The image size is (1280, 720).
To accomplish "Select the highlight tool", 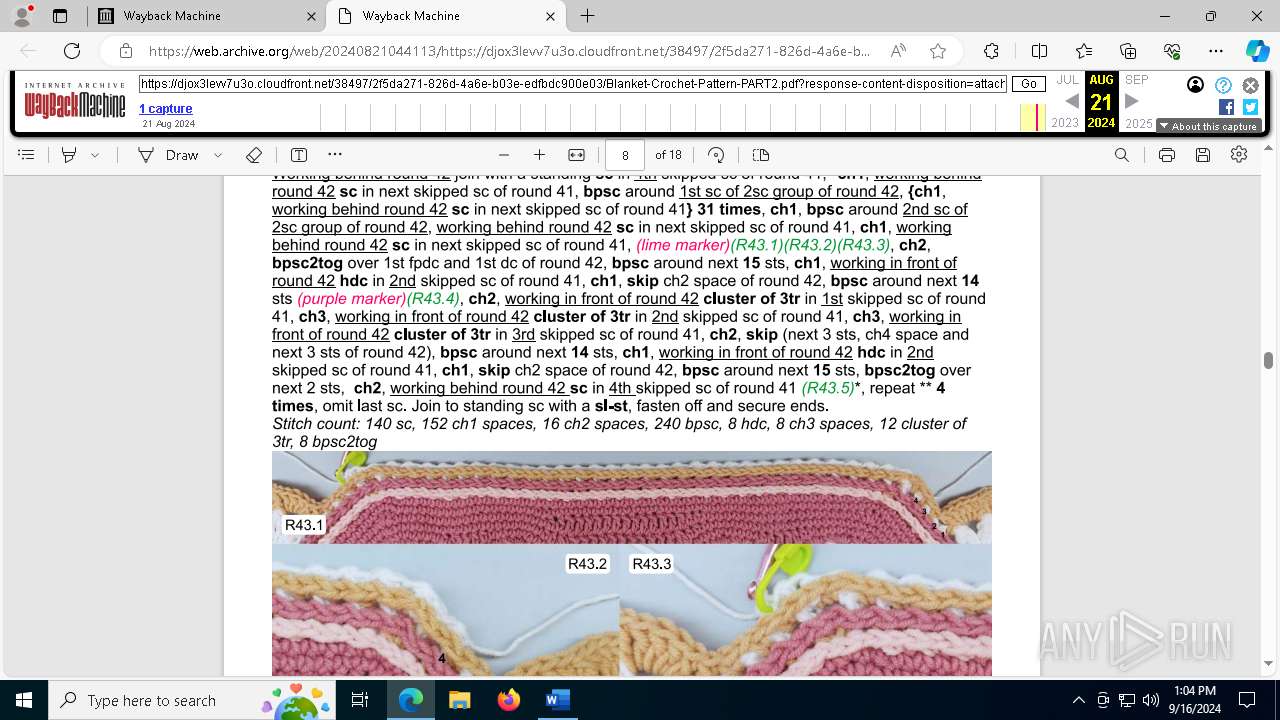I will click(x=69, y=155).
